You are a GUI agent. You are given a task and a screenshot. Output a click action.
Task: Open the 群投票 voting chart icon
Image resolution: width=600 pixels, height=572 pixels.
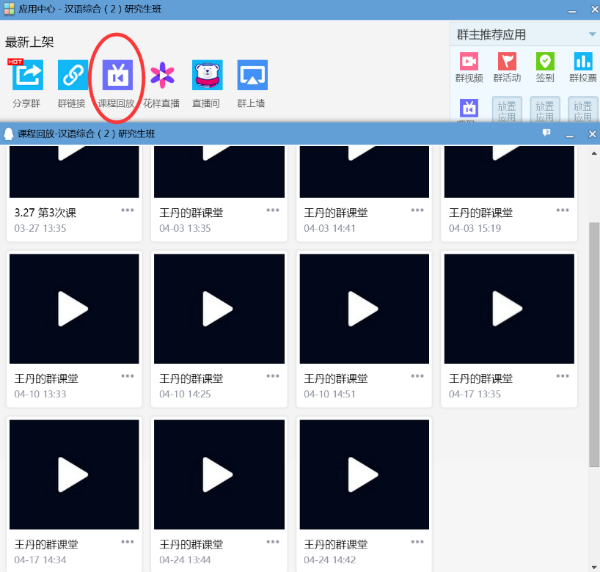(x=582, y=64)
